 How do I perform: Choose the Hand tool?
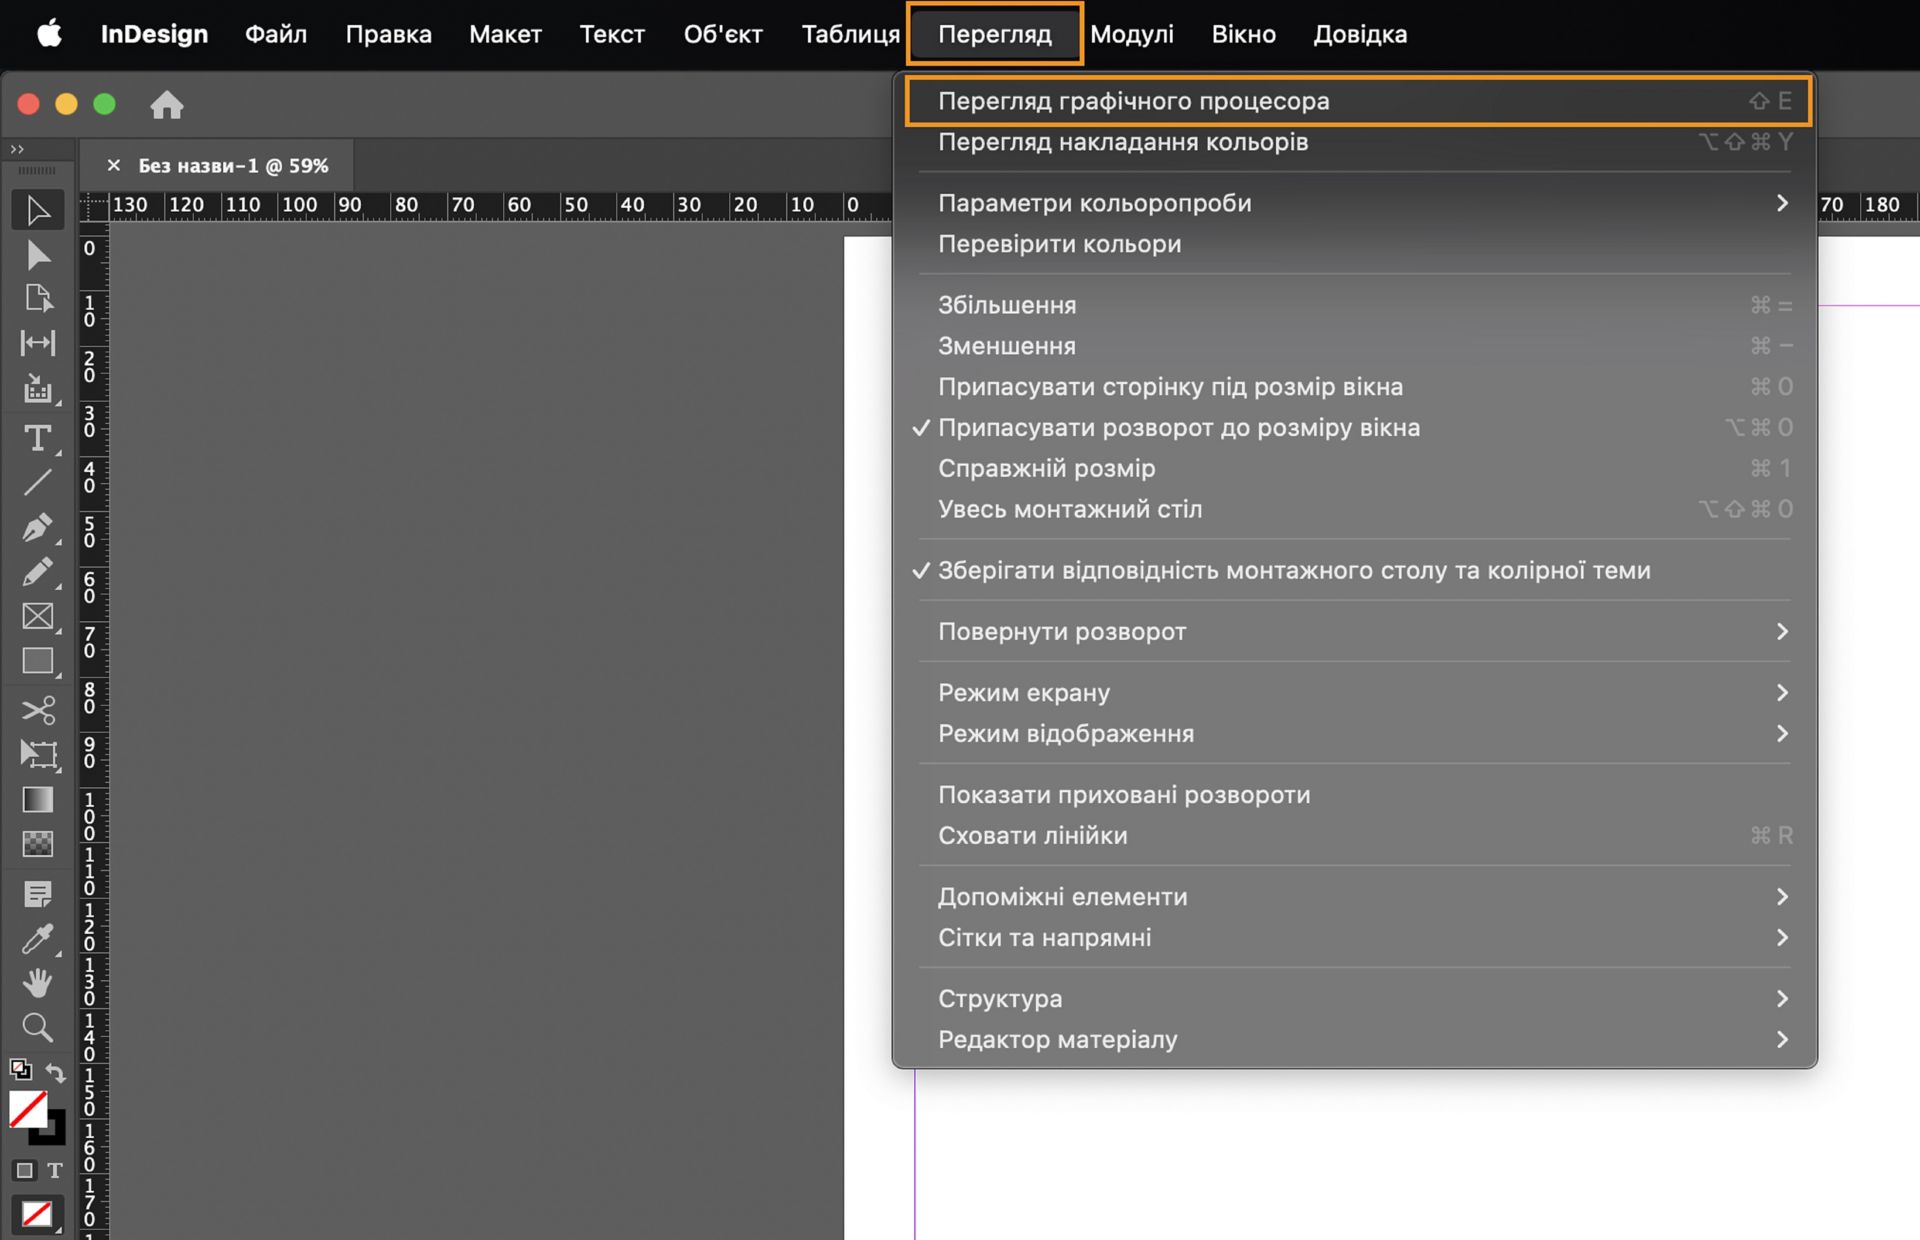coord(38,983)
